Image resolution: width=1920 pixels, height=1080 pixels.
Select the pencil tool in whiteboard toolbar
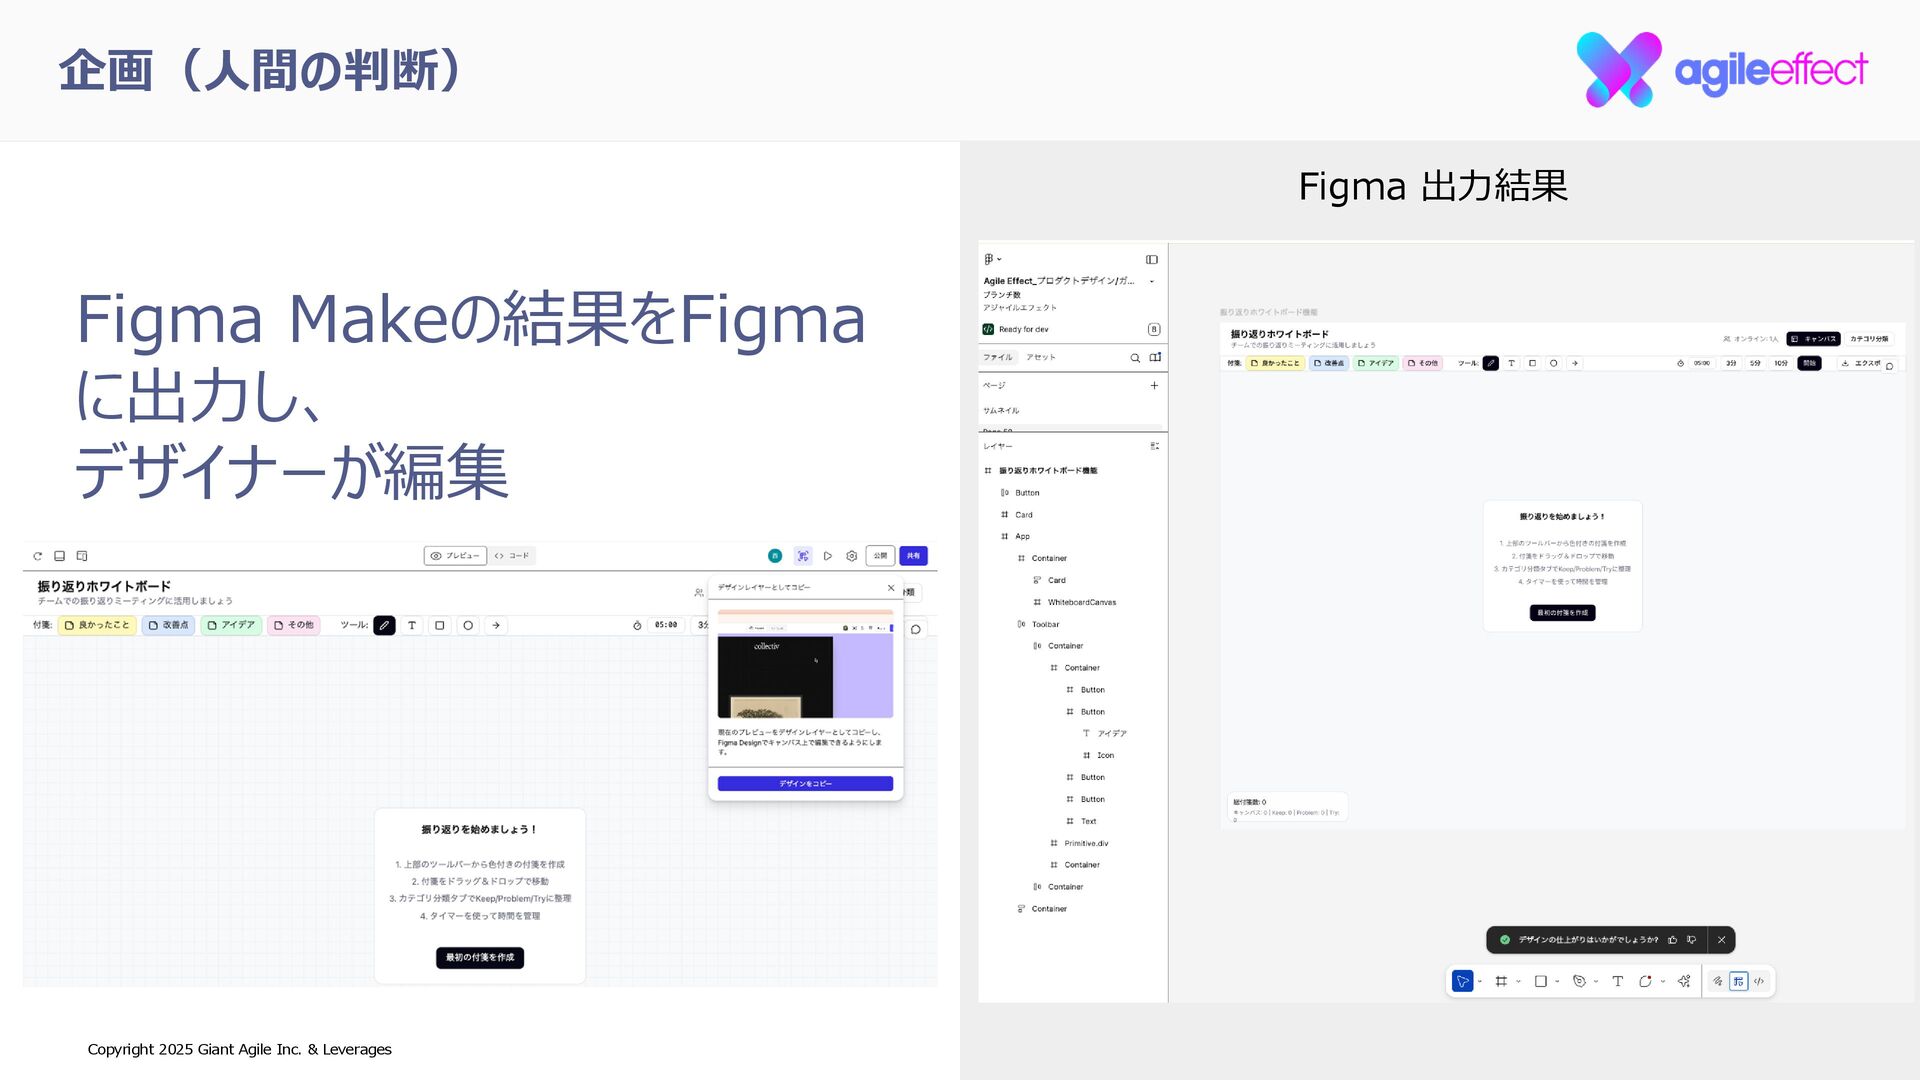384,625
